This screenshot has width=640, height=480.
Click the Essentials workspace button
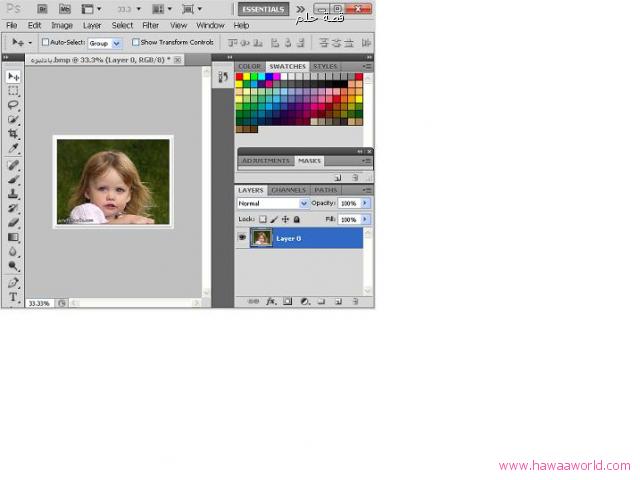coord(262,8)
